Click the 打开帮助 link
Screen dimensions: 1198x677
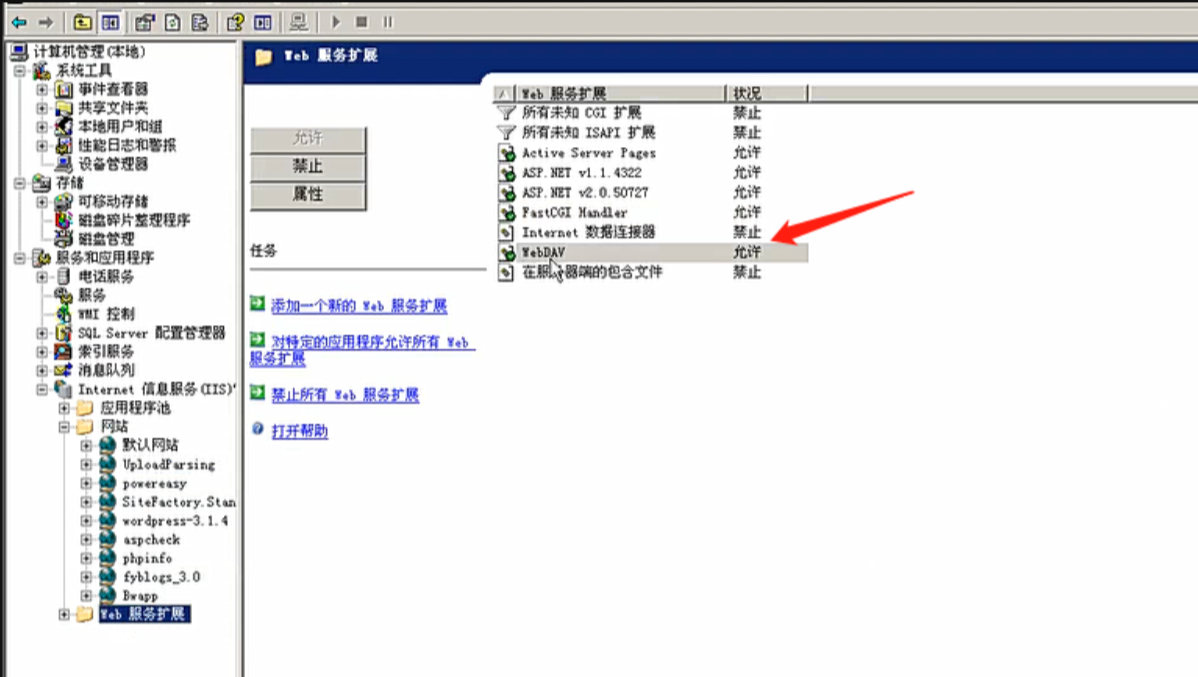click(x=300, y=431)
